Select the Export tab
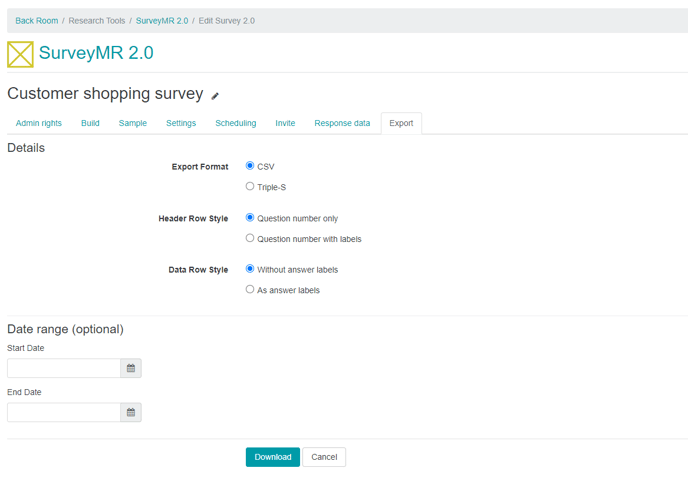 point(401,123)
